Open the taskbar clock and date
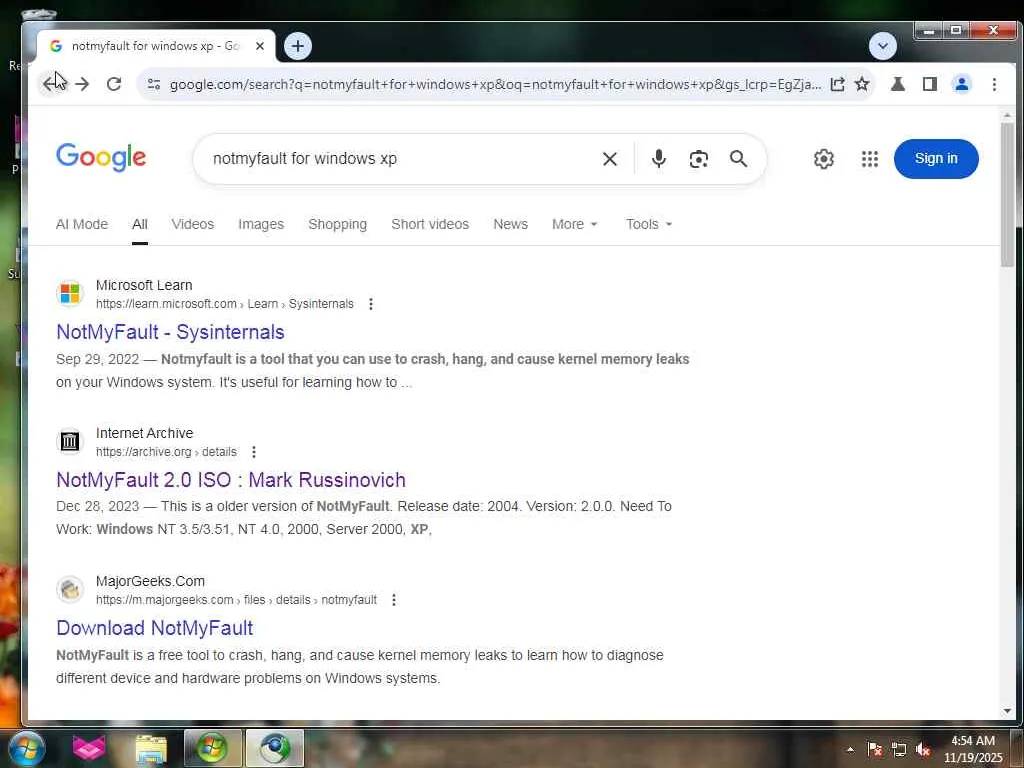The image size is (1024, 768). point(973,749)
